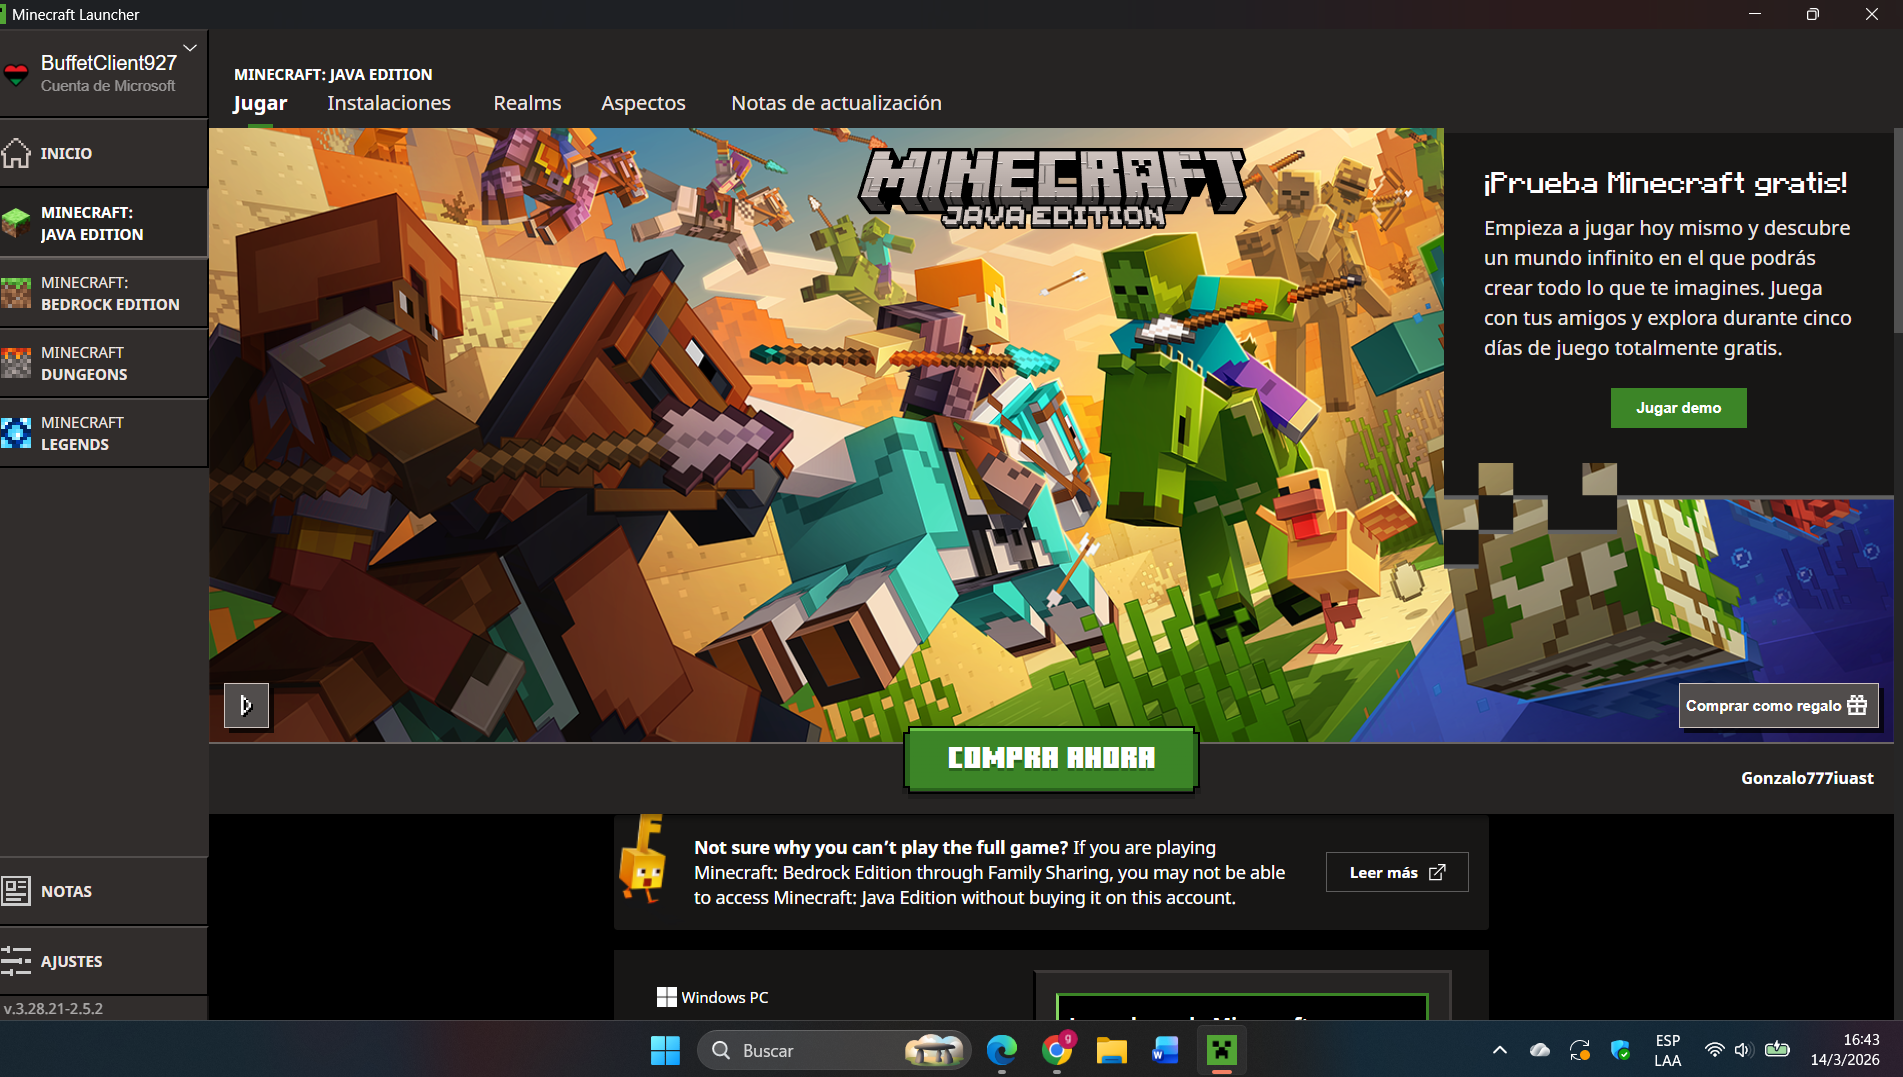Open Microsoft Edge from the taskbar
The width and height of the screenshot is (1903, 1077).
pyautogui.click(x=1002, y=1050)
